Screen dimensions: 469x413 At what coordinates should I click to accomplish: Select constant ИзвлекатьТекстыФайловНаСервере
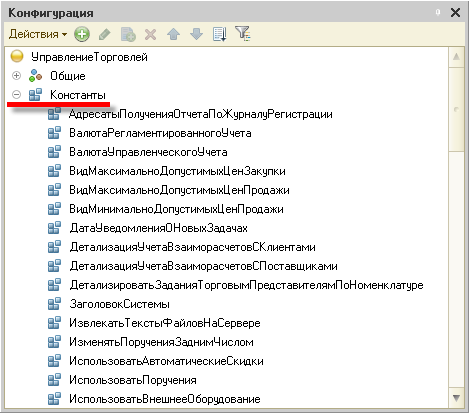(165, 323)
